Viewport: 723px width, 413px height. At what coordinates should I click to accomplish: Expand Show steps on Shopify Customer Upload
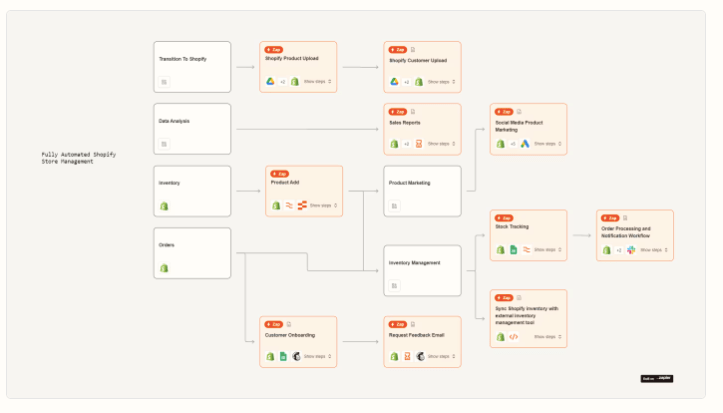(x=442, y=82)
